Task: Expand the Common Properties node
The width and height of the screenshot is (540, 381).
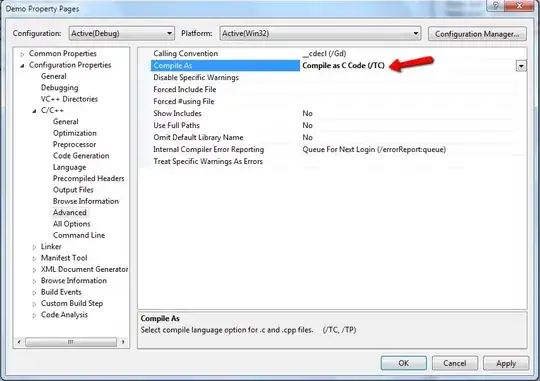Action: (x=22, y=54)
